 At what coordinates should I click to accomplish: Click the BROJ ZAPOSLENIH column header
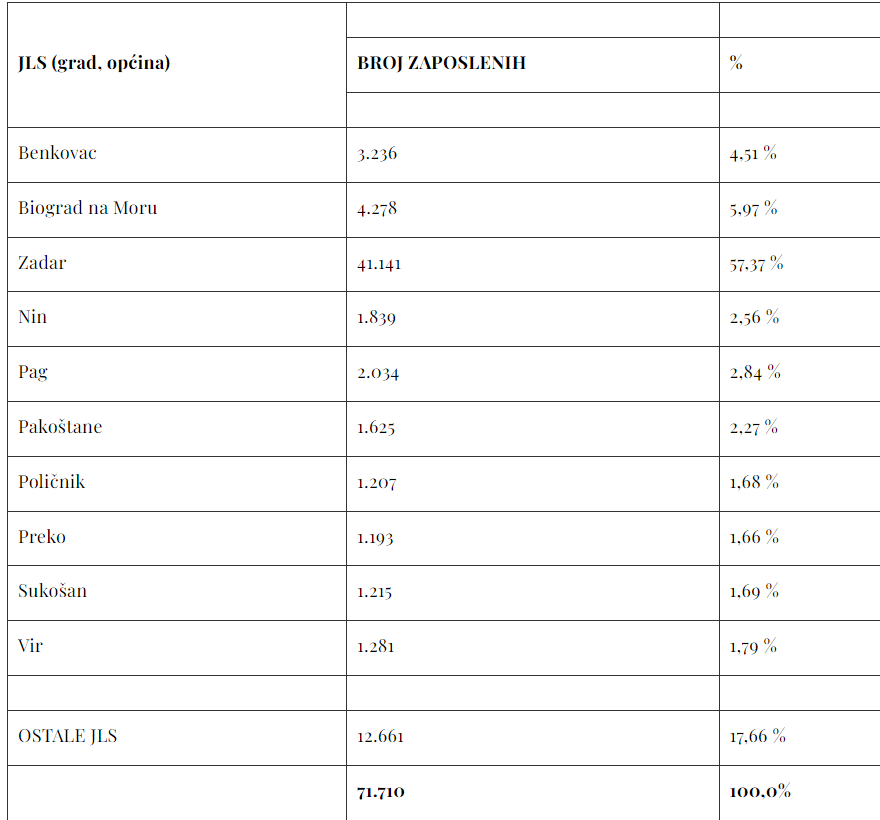coord(441,63)
